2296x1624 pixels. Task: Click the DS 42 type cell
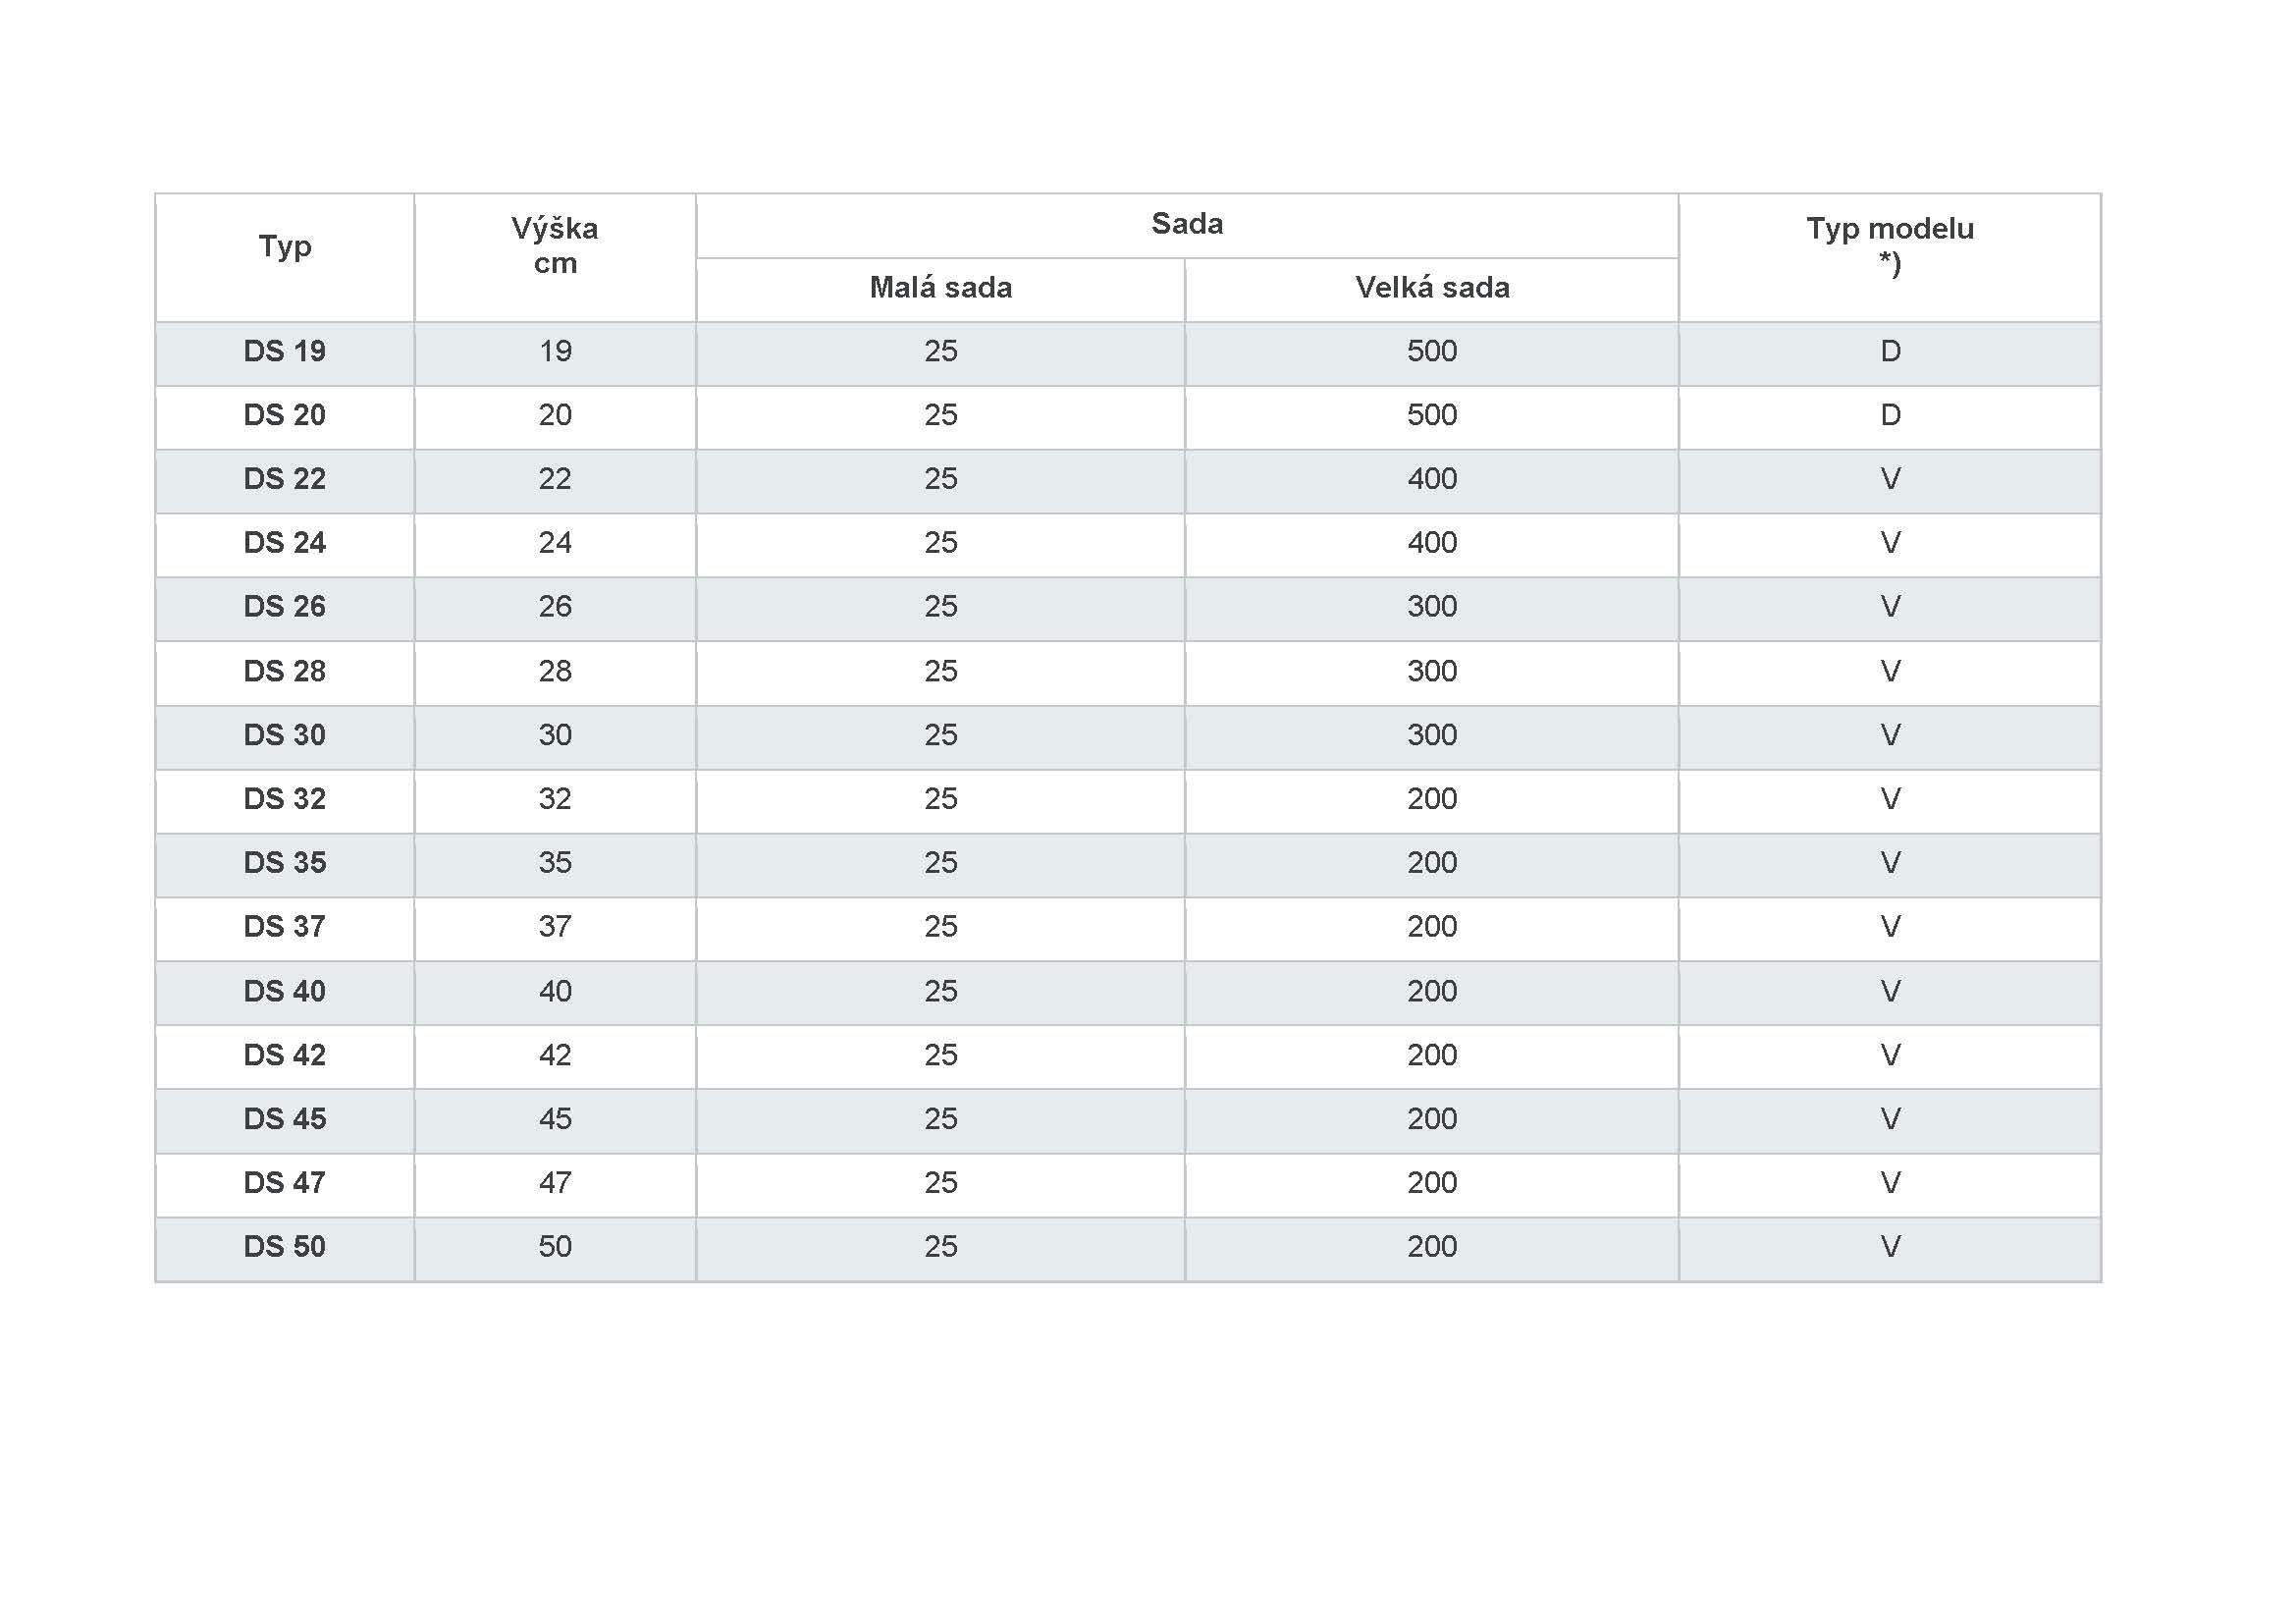285,1055
